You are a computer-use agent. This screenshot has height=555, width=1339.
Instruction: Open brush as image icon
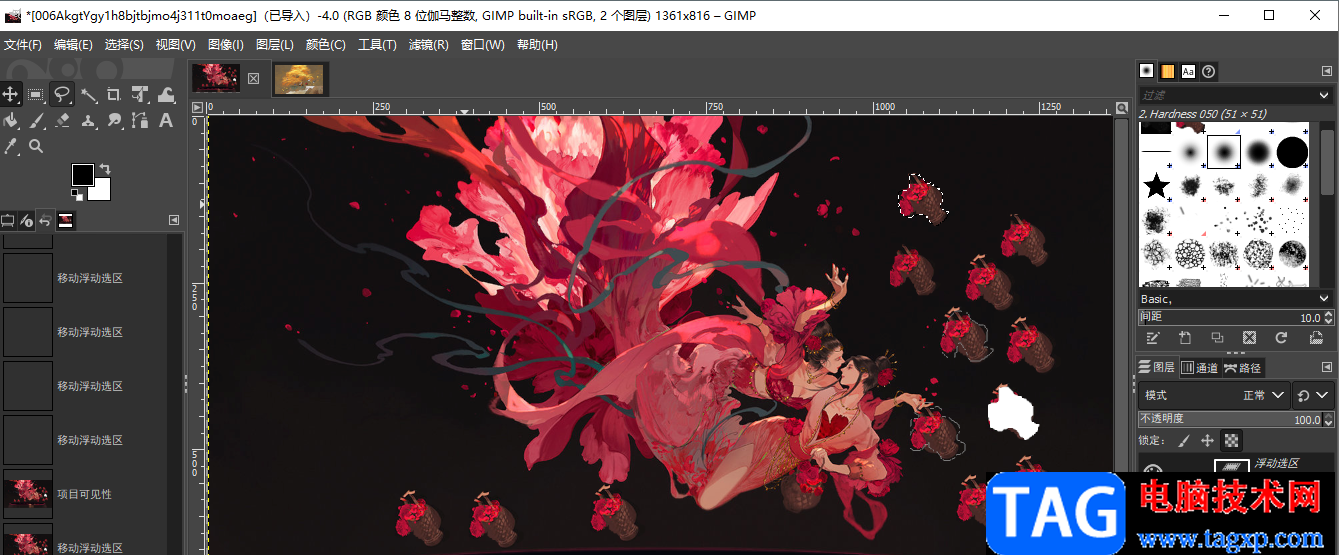pos(1314,338)
